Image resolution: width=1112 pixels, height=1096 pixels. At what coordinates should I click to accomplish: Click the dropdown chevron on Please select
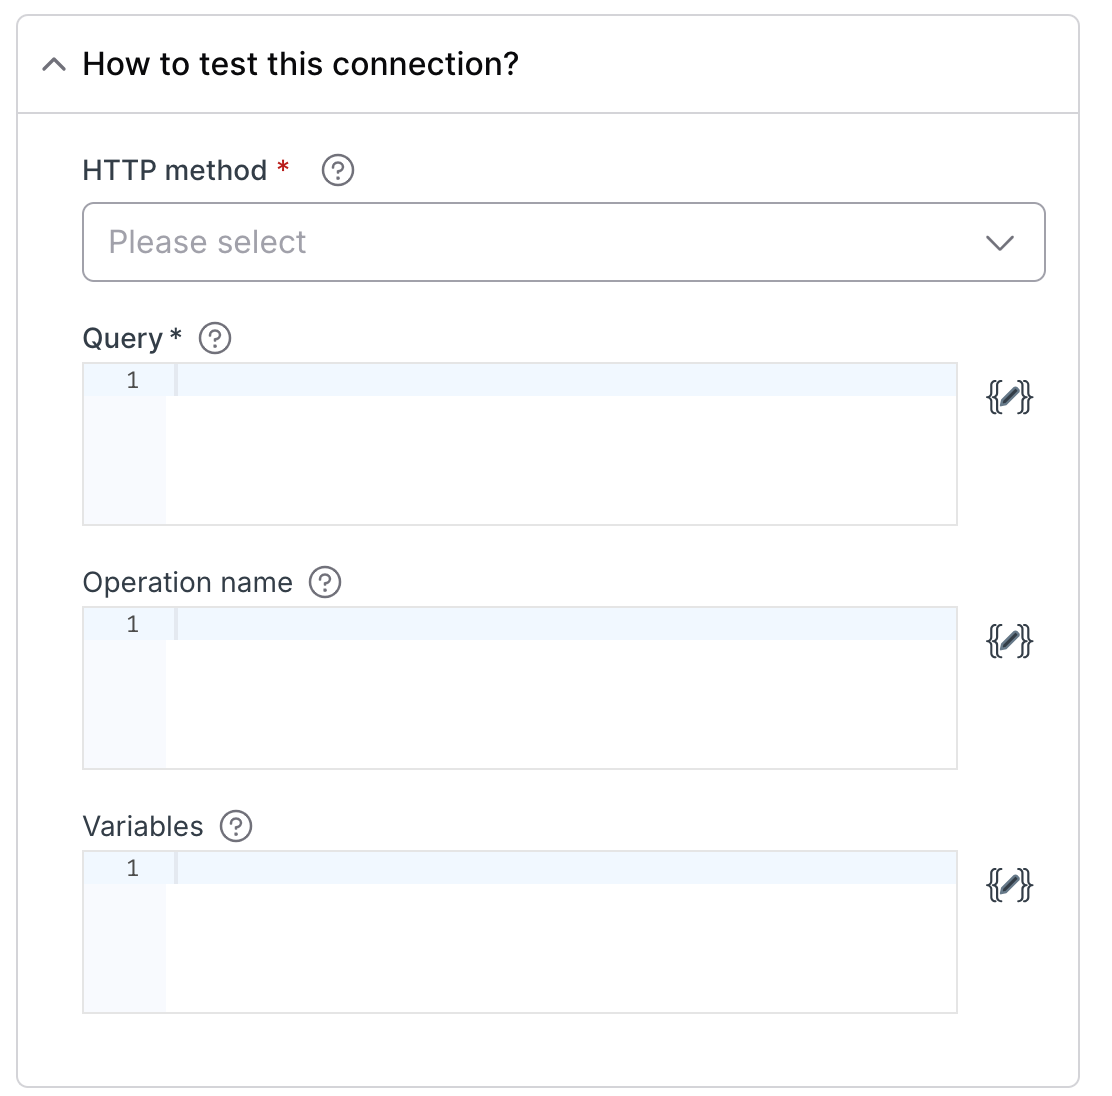coord(999,242)
